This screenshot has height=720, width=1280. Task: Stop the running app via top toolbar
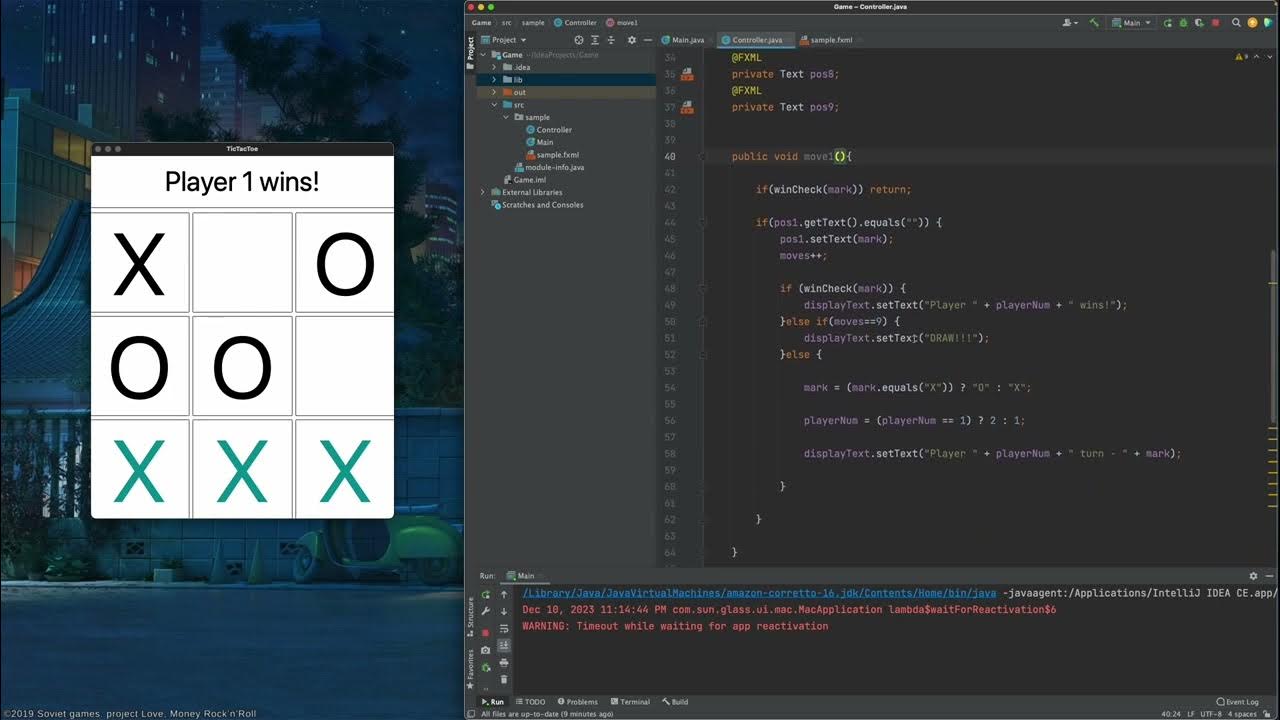point(1215,22)
